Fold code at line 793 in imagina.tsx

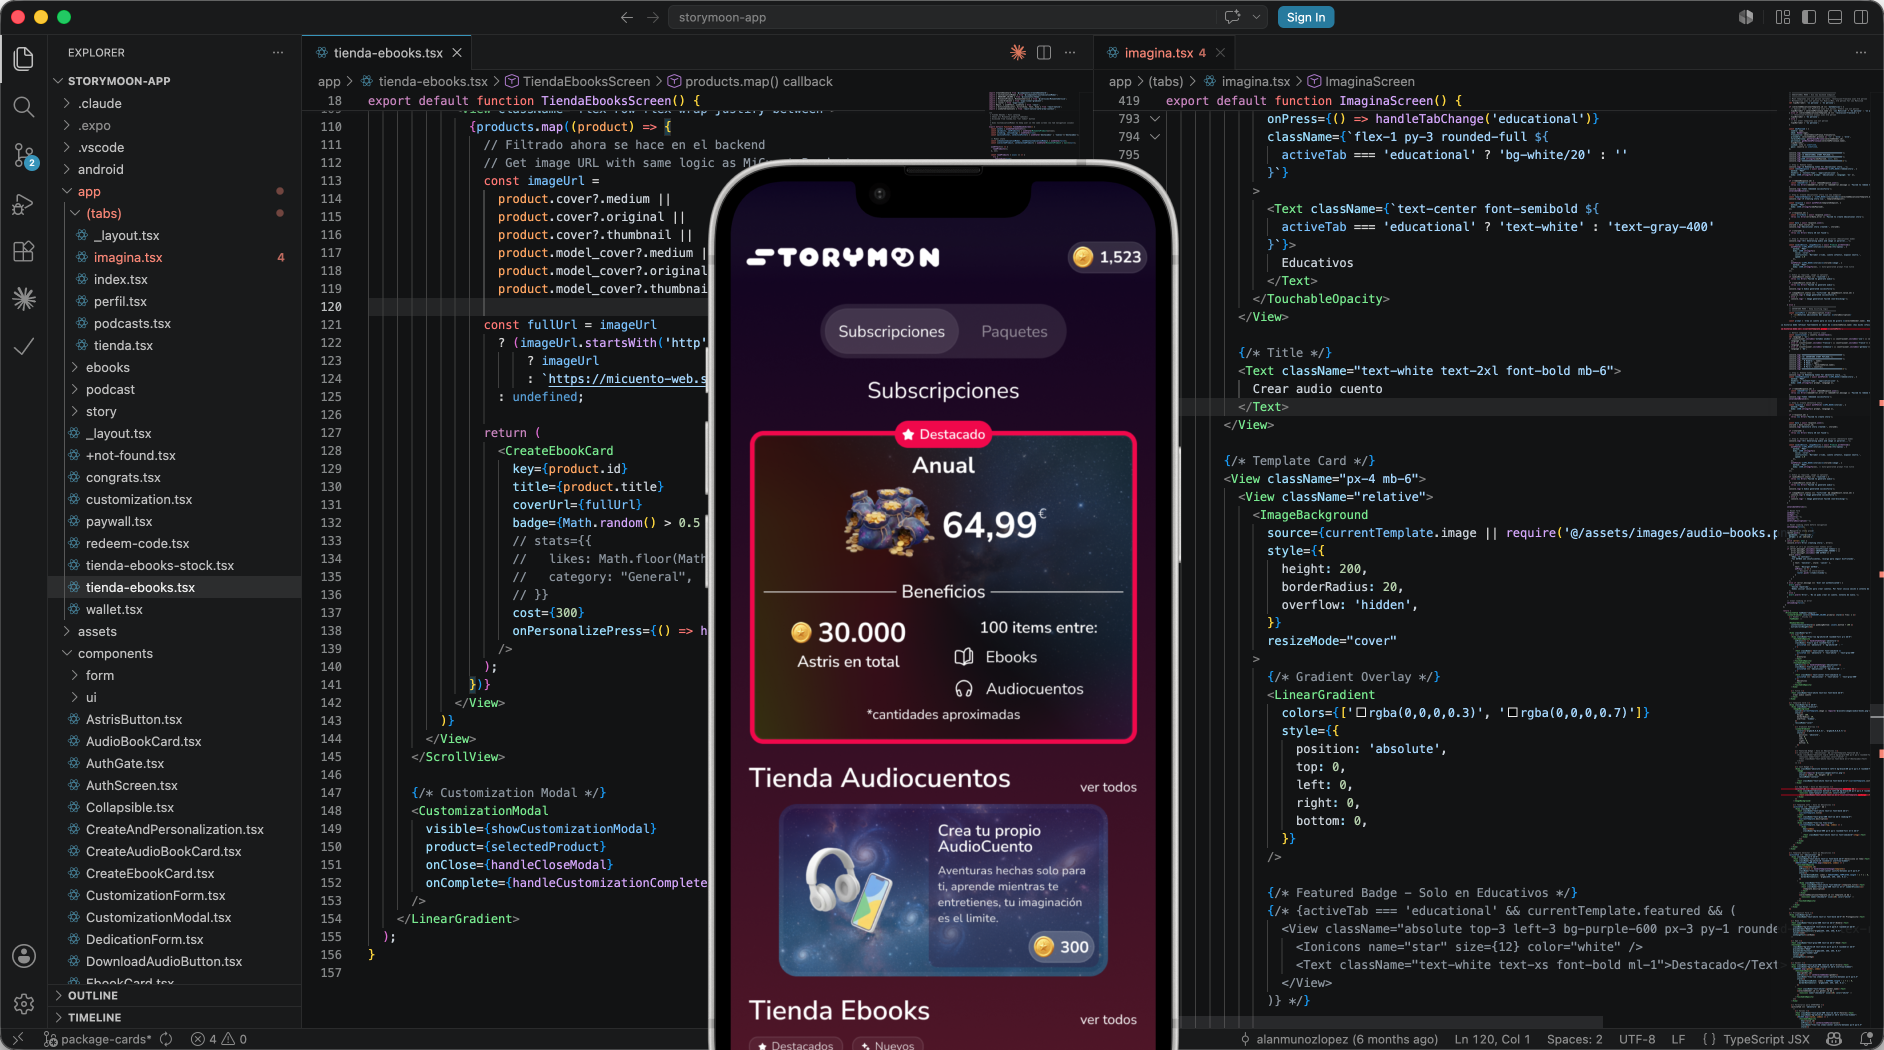tap(1155, 119)
